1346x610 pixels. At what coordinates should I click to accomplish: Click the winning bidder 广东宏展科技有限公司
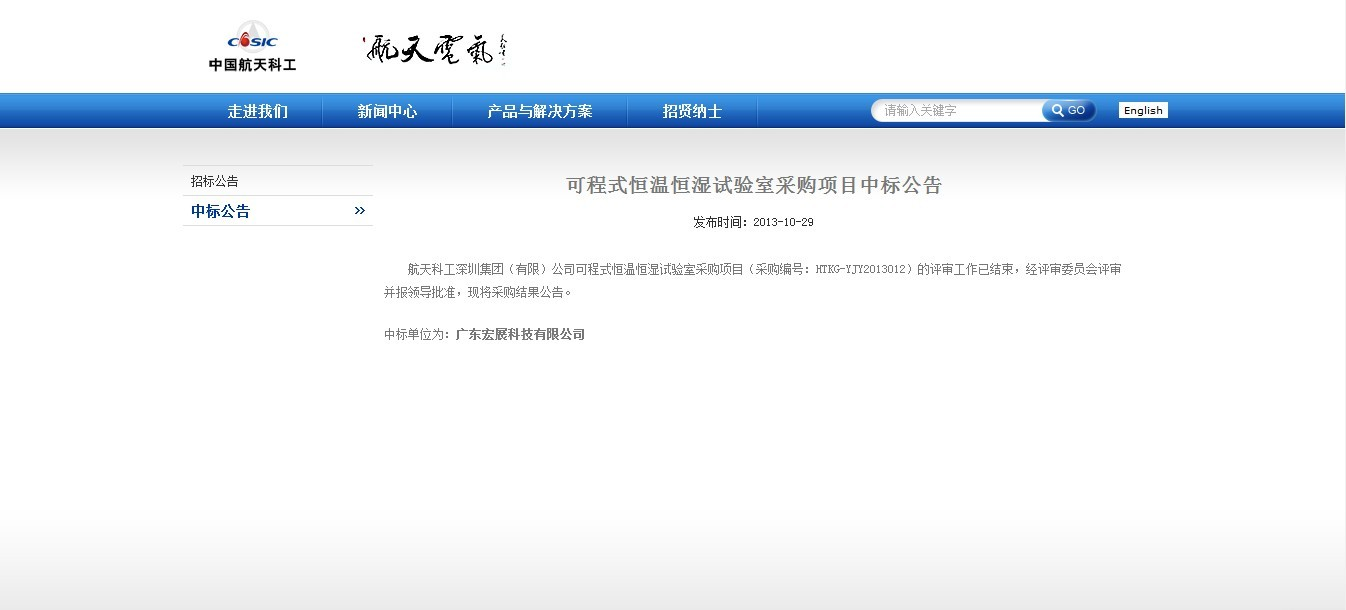(x=520, y=335)
